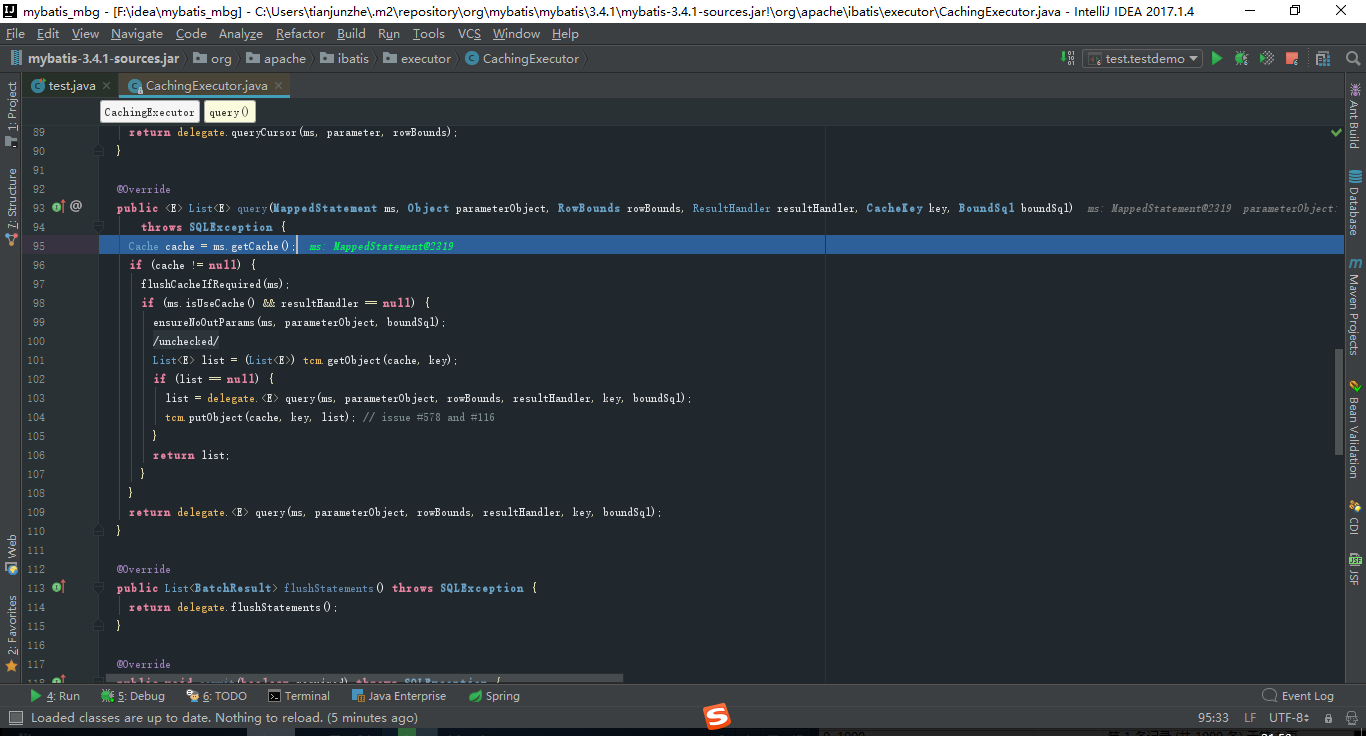Open the Event Log
The width and height of the screenshot is (1366, 736).
1298,695
